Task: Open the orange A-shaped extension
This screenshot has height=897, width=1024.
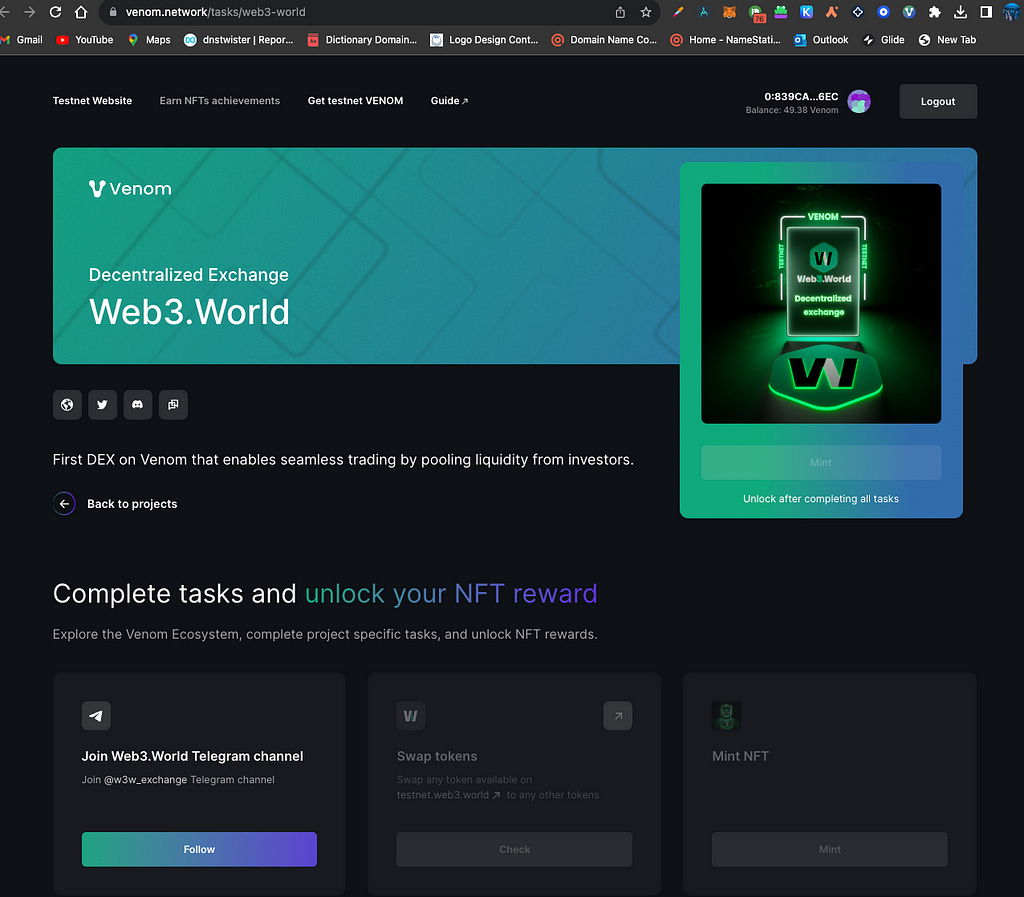Action: pos(832,12)
